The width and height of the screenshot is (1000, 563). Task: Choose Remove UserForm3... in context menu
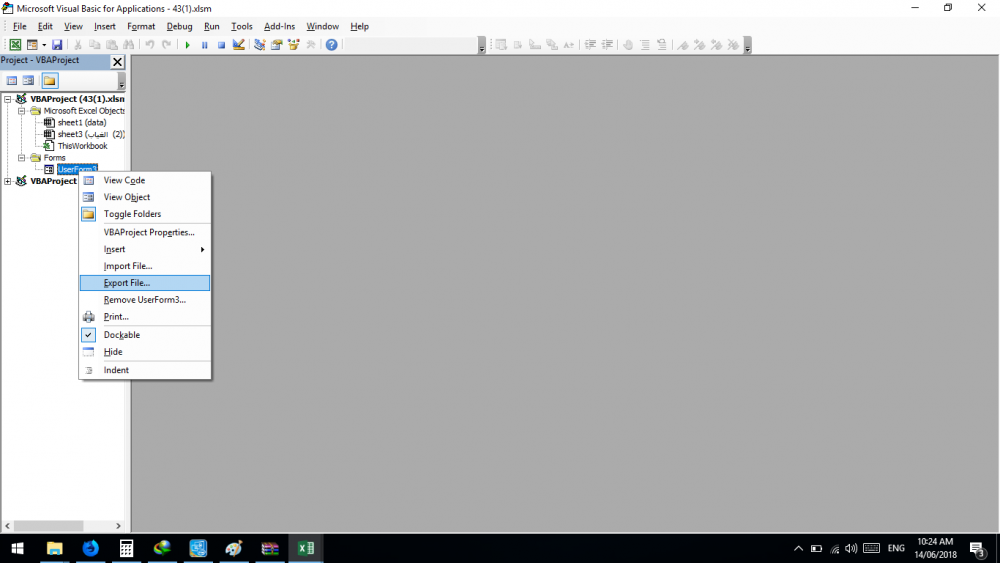[x=145, y=300]
